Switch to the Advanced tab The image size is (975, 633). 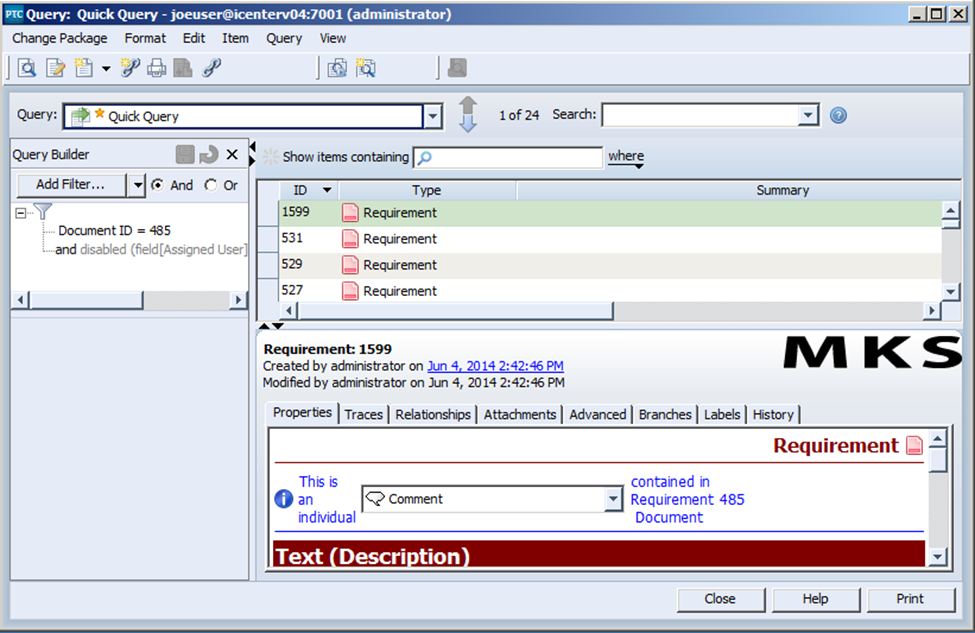tap(598, 414)
